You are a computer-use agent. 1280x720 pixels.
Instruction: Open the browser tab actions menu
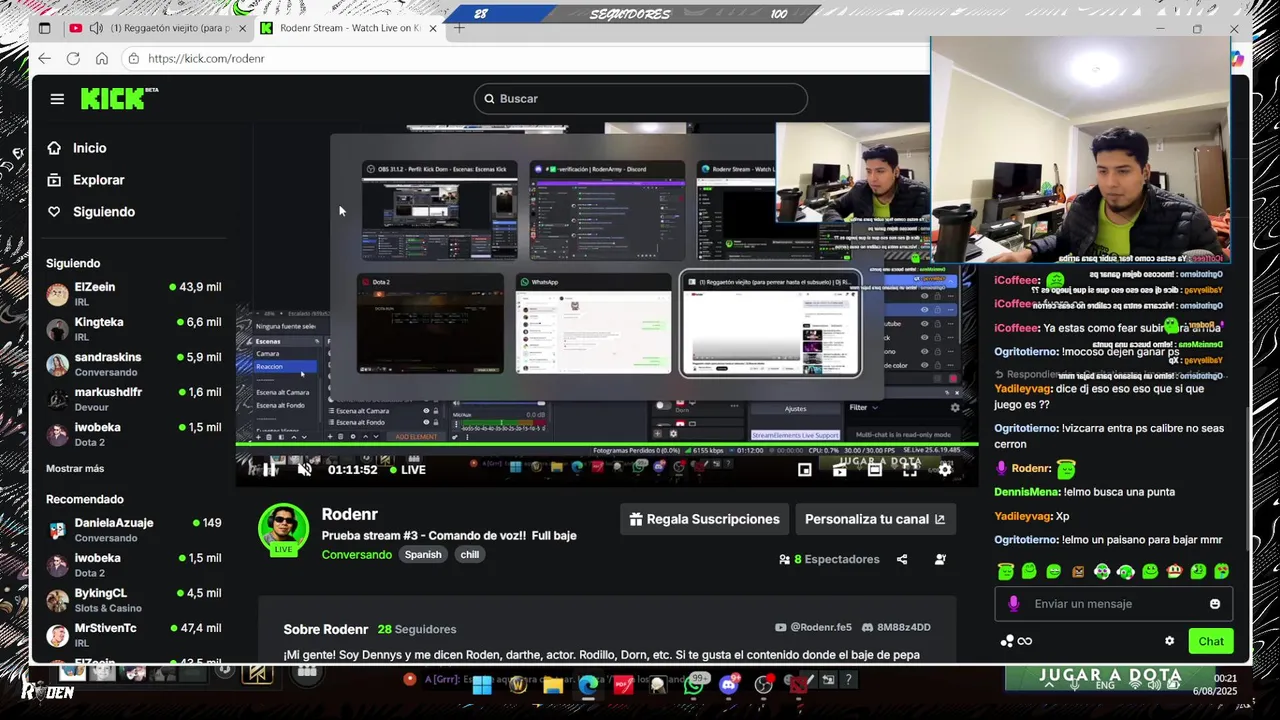click(44, 28)
